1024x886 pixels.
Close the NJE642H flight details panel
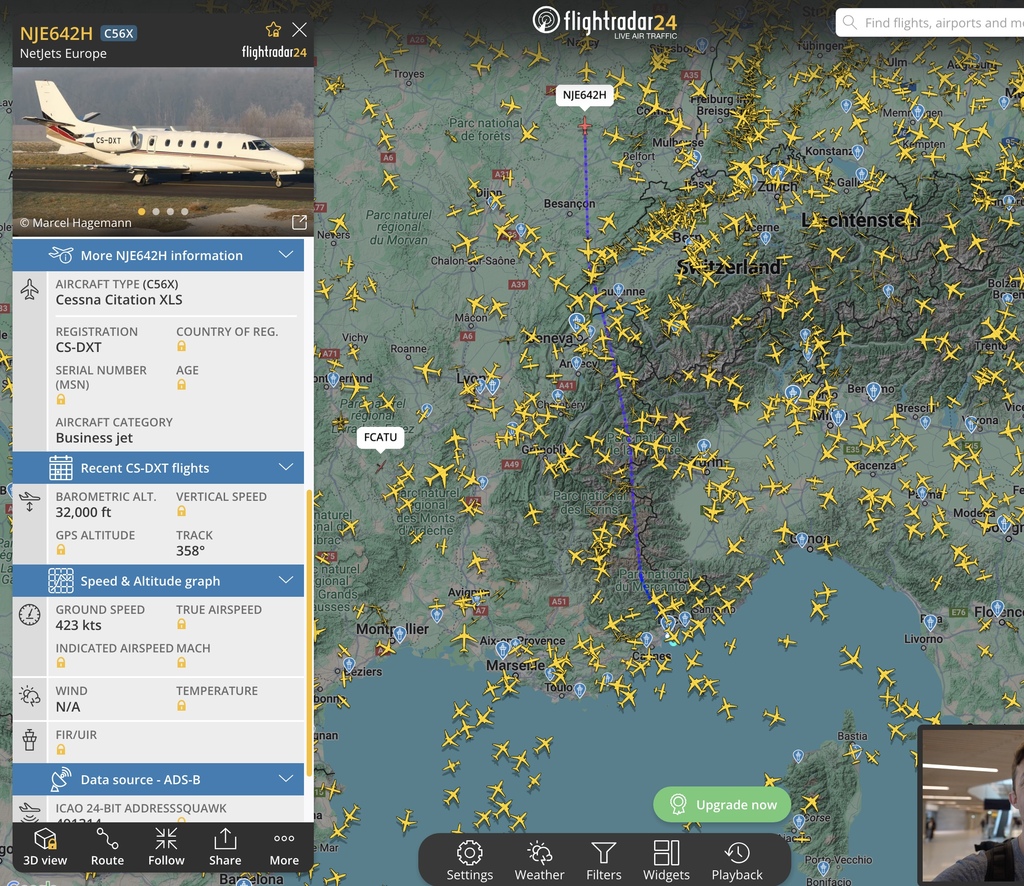coord(299,29)
